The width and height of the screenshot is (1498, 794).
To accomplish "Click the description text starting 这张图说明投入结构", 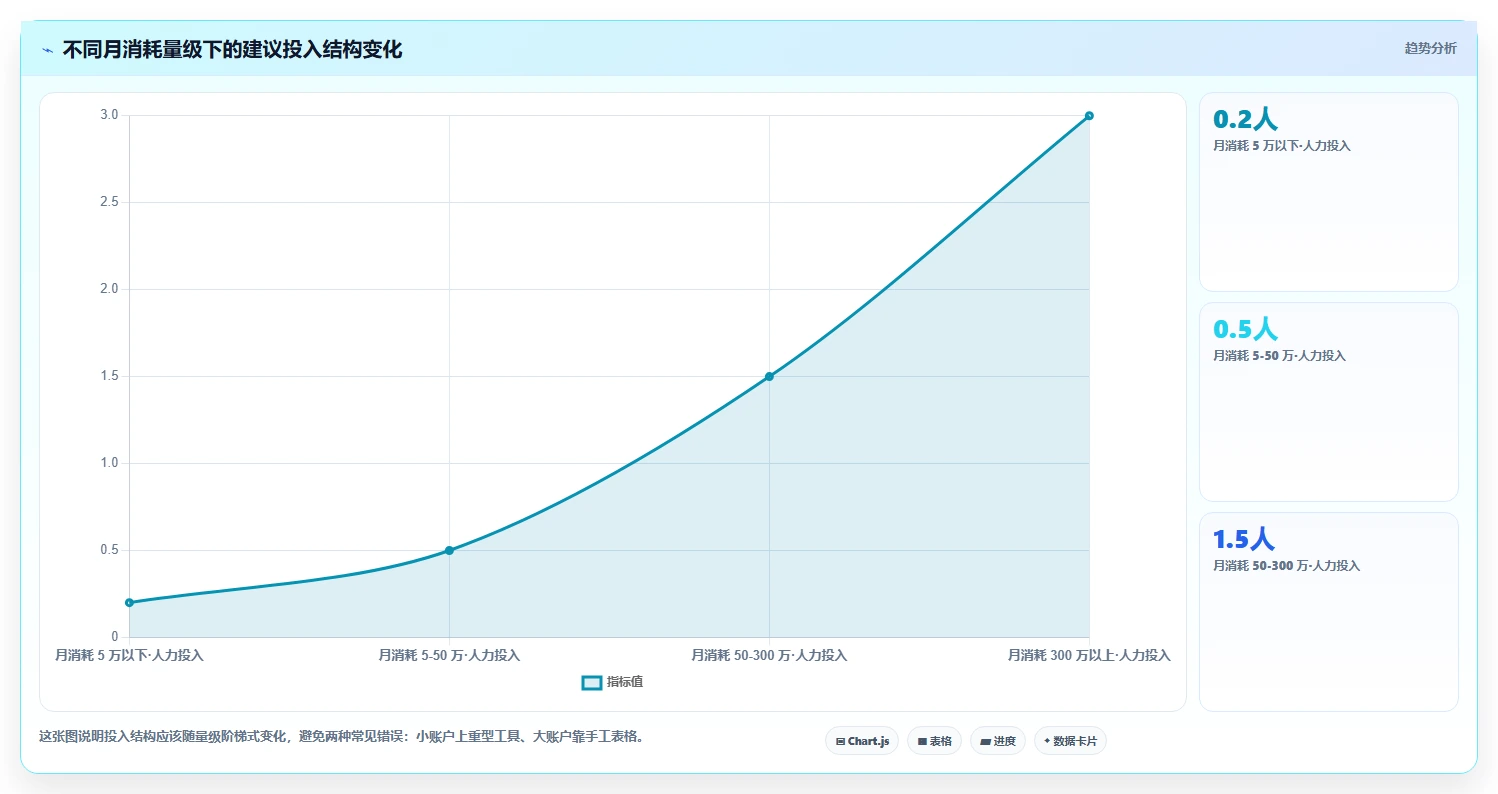I will (x=342, y=736).
